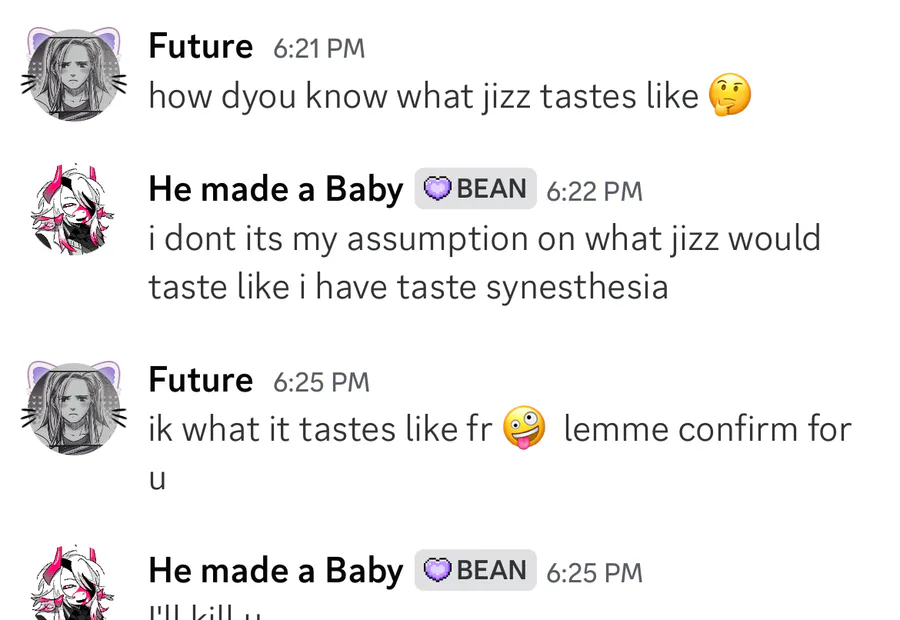Click the BEAN server tag at 6:22 PM
The image size is (900, 620).
(x=476, y=189)
